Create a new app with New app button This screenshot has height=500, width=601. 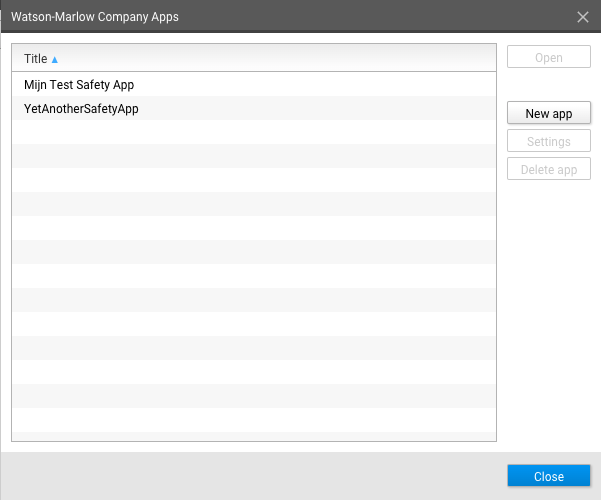[548, 113]
